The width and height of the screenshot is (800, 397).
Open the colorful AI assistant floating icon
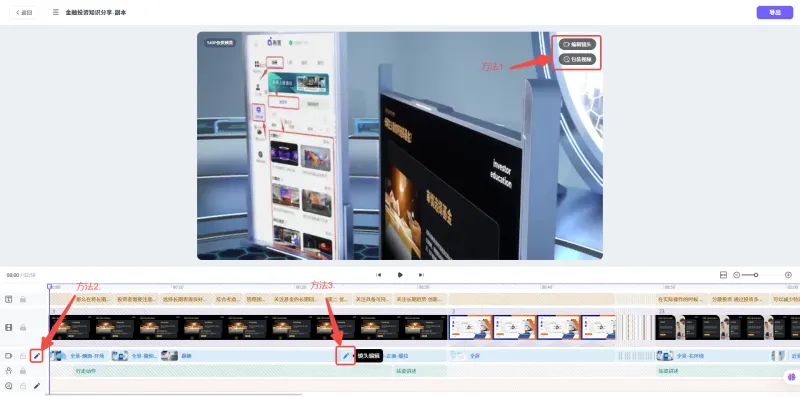pos(792,377)
